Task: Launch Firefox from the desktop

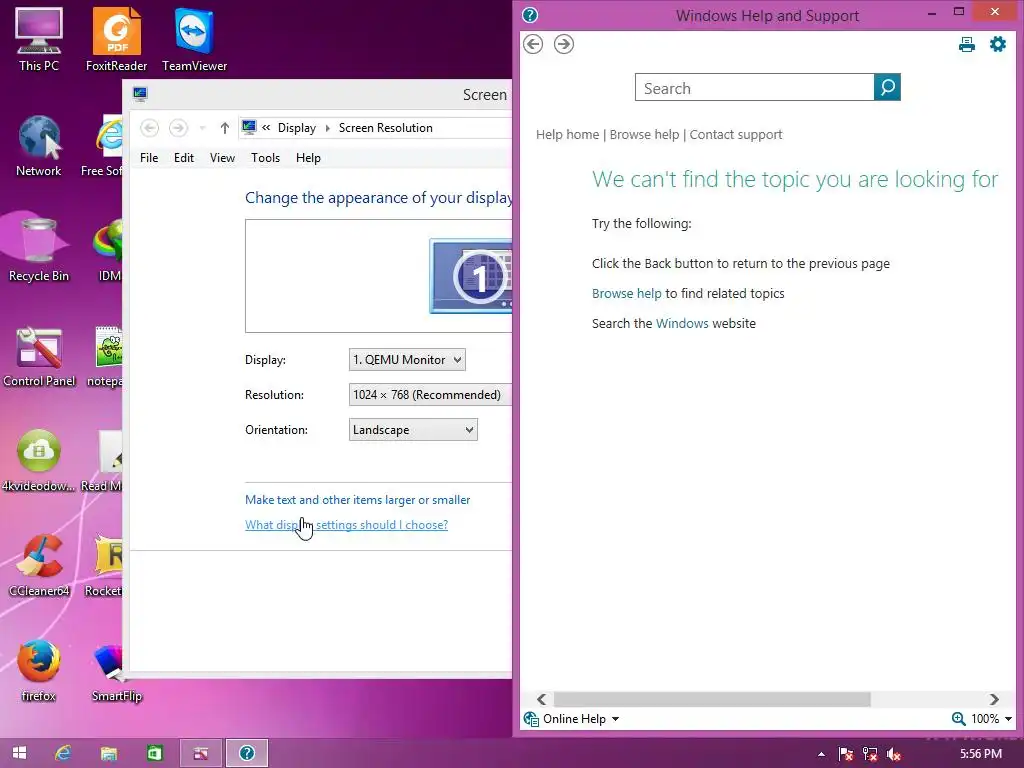Action: (39, 671)
